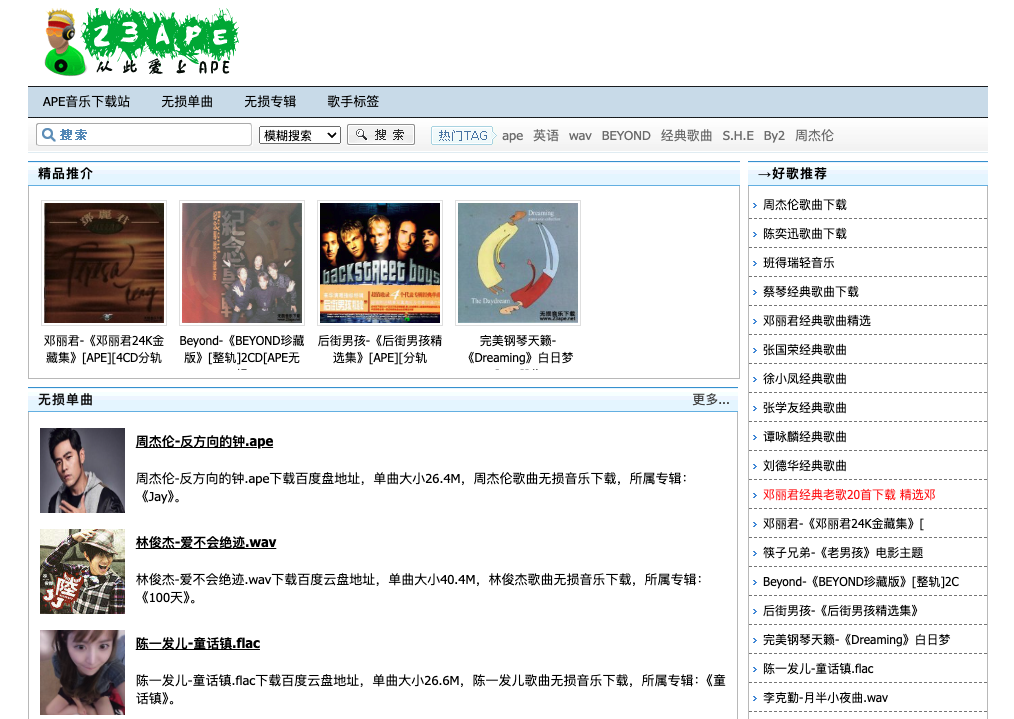Viewport: 1014px width, 719px height.
Task: Open 班得瑞轻音乐 in the sidebar
Action: pyautogui.click(x=799, y=263)
